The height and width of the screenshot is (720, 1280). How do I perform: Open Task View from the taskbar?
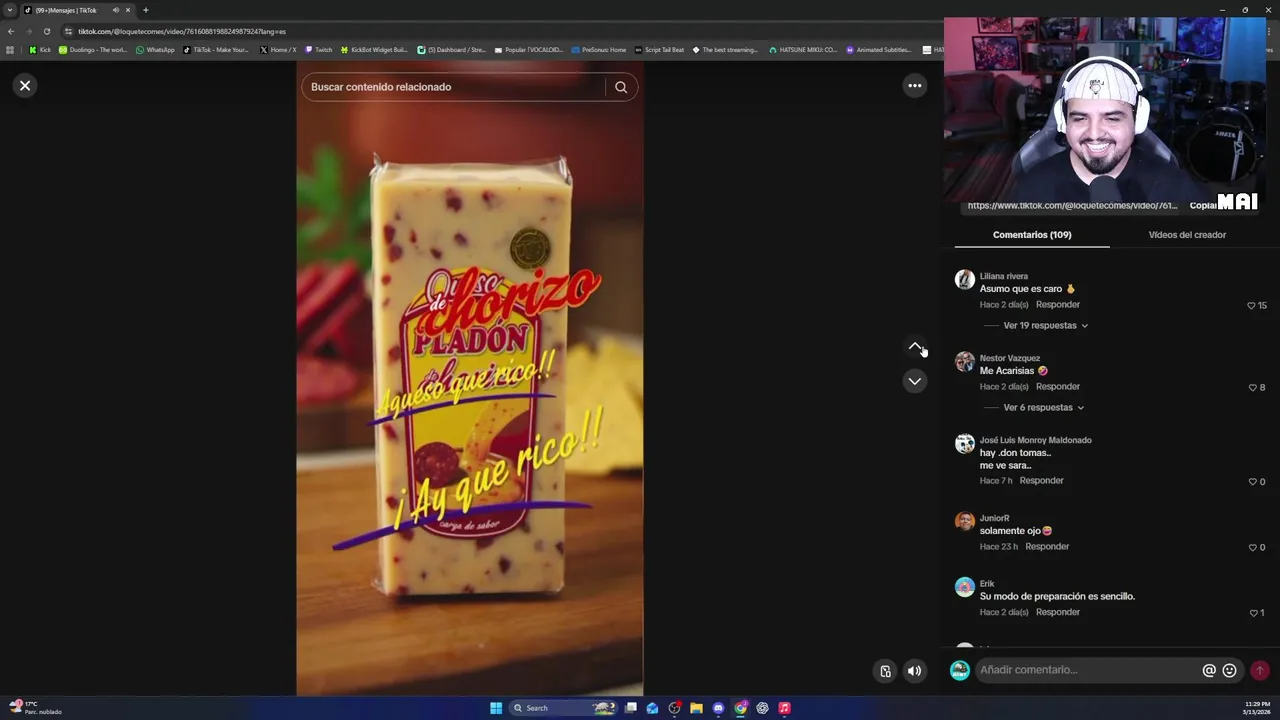[631, 708]
